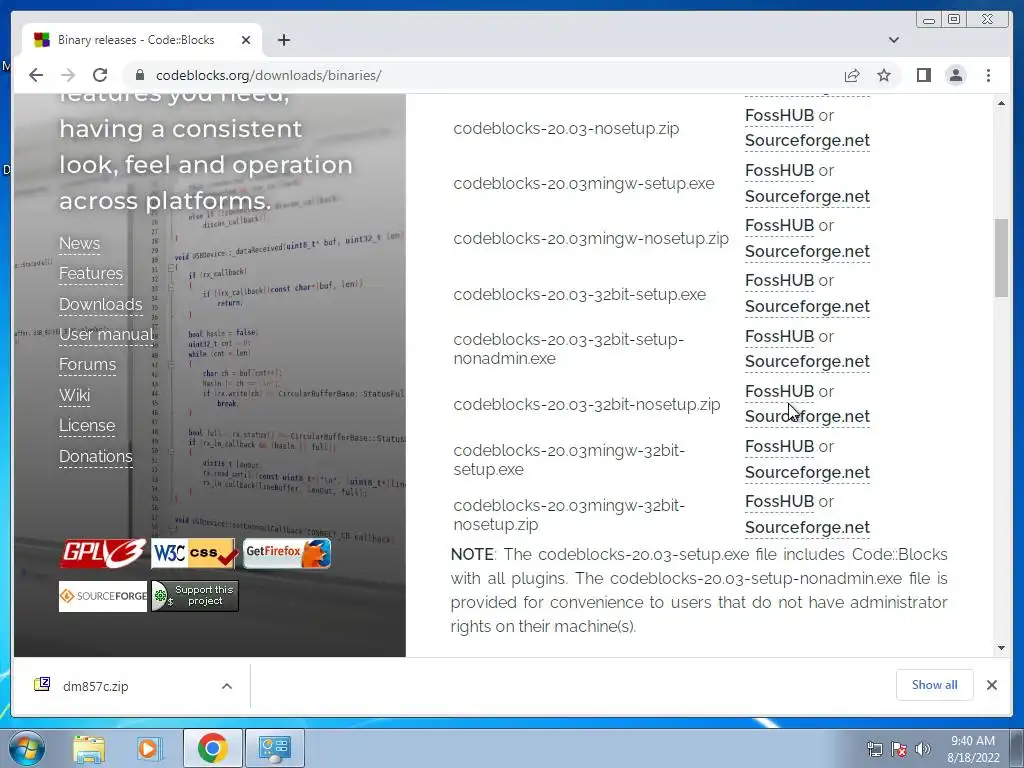The width and height of the screenshot is (1024, 768).
Task: Select codeblocks-20.03mingw-setup.exe filename text
Action: tap(584, 184)
